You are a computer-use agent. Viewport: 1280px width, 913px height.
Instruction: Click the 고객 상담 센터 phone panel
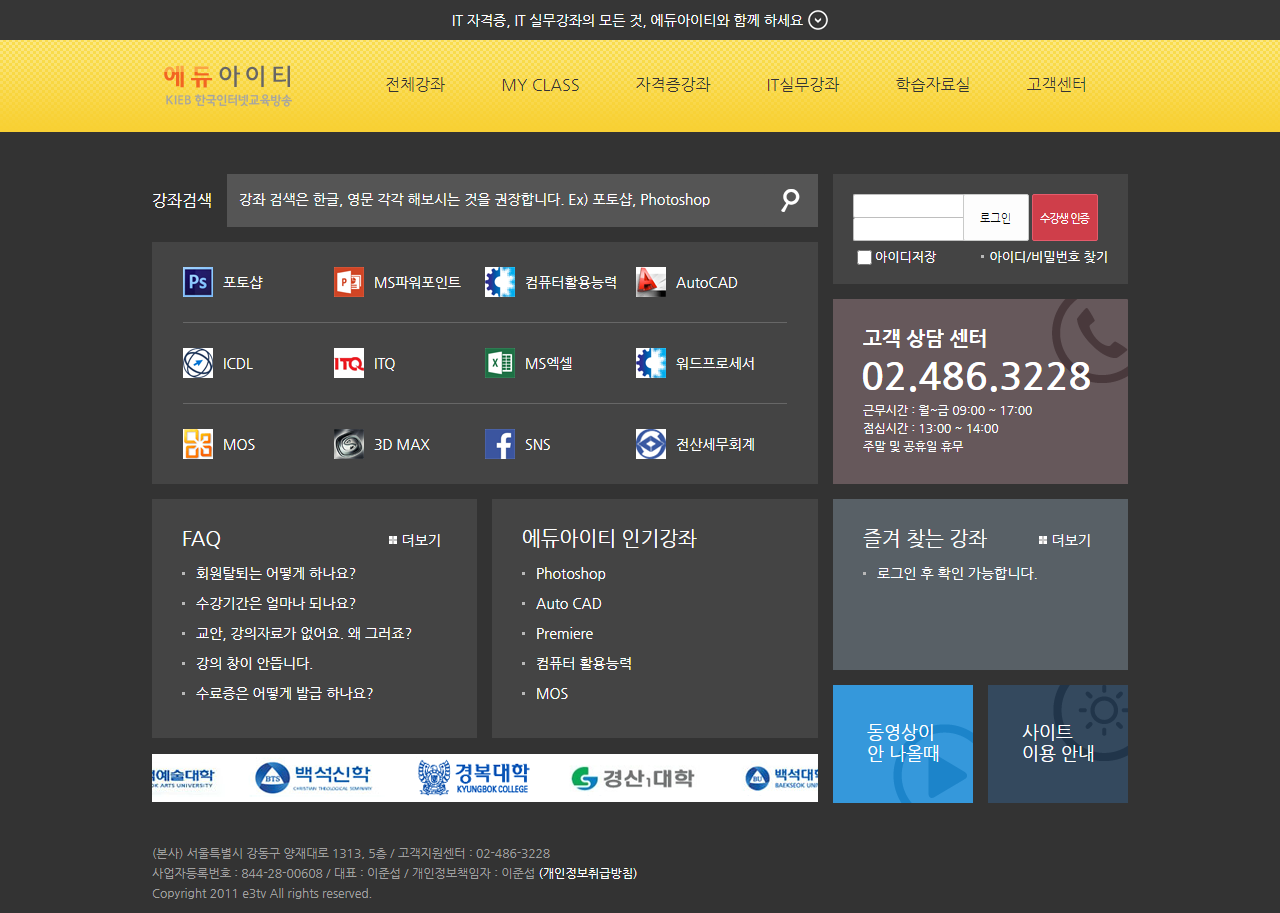pos(980,391)
